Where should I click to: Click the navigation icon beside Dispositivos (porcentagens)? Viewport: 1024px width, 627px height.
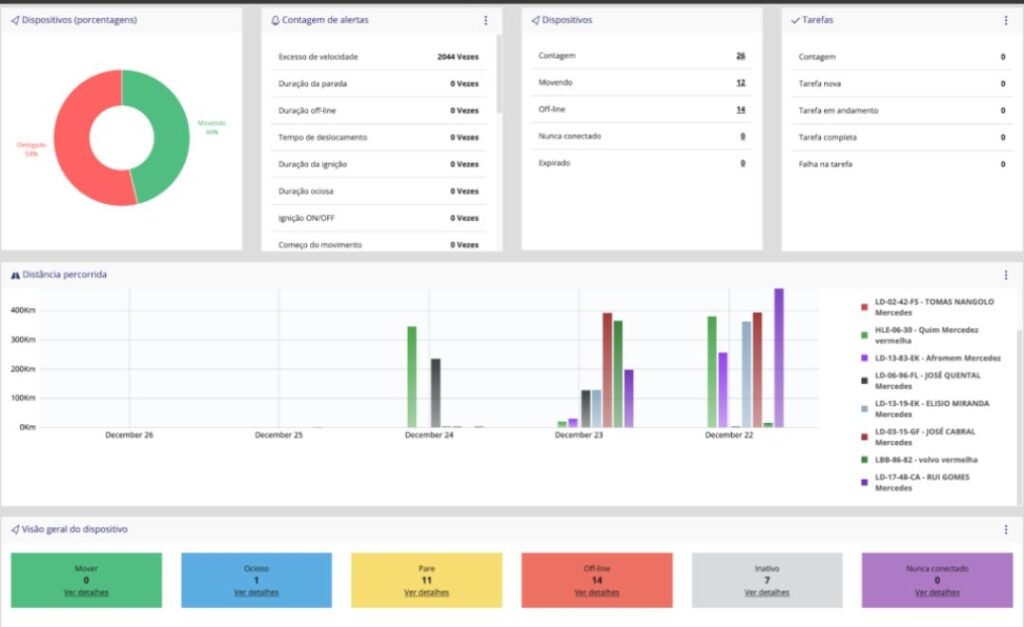coord(15,20)
